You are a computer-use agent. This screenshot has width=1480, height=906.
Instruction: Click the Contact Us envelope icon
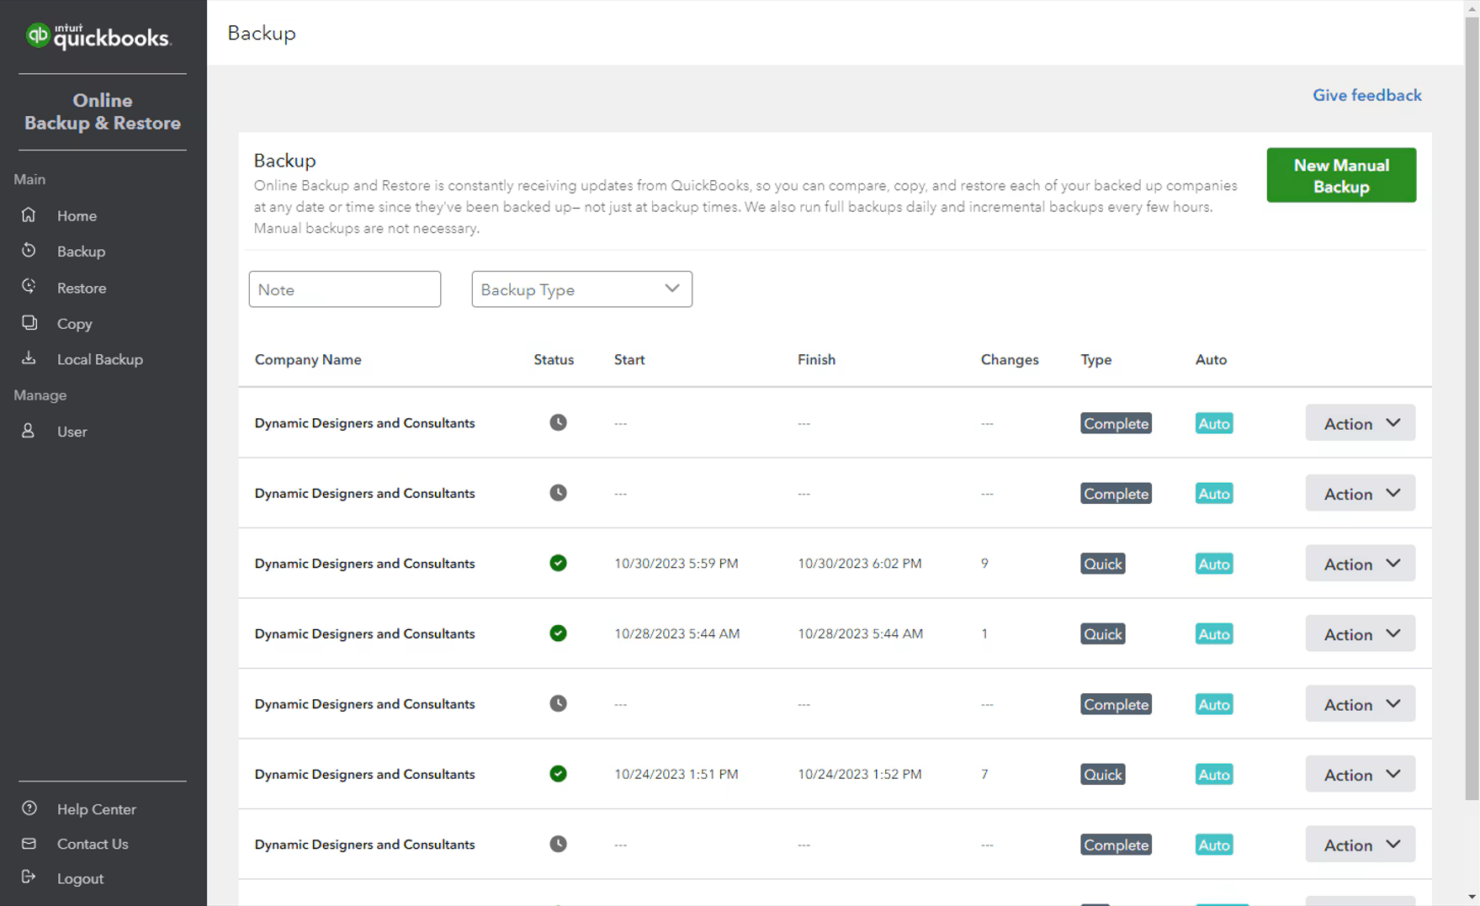(29, 843)
